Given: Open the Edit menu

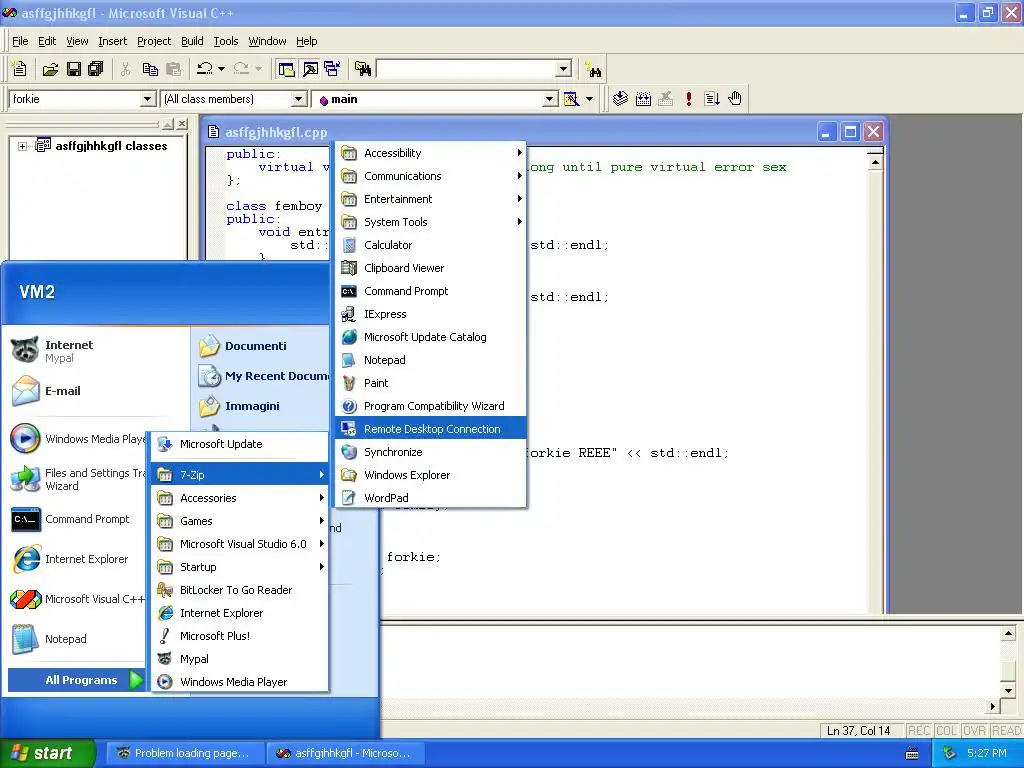Looking at the screenshot, I should [47, 41].
